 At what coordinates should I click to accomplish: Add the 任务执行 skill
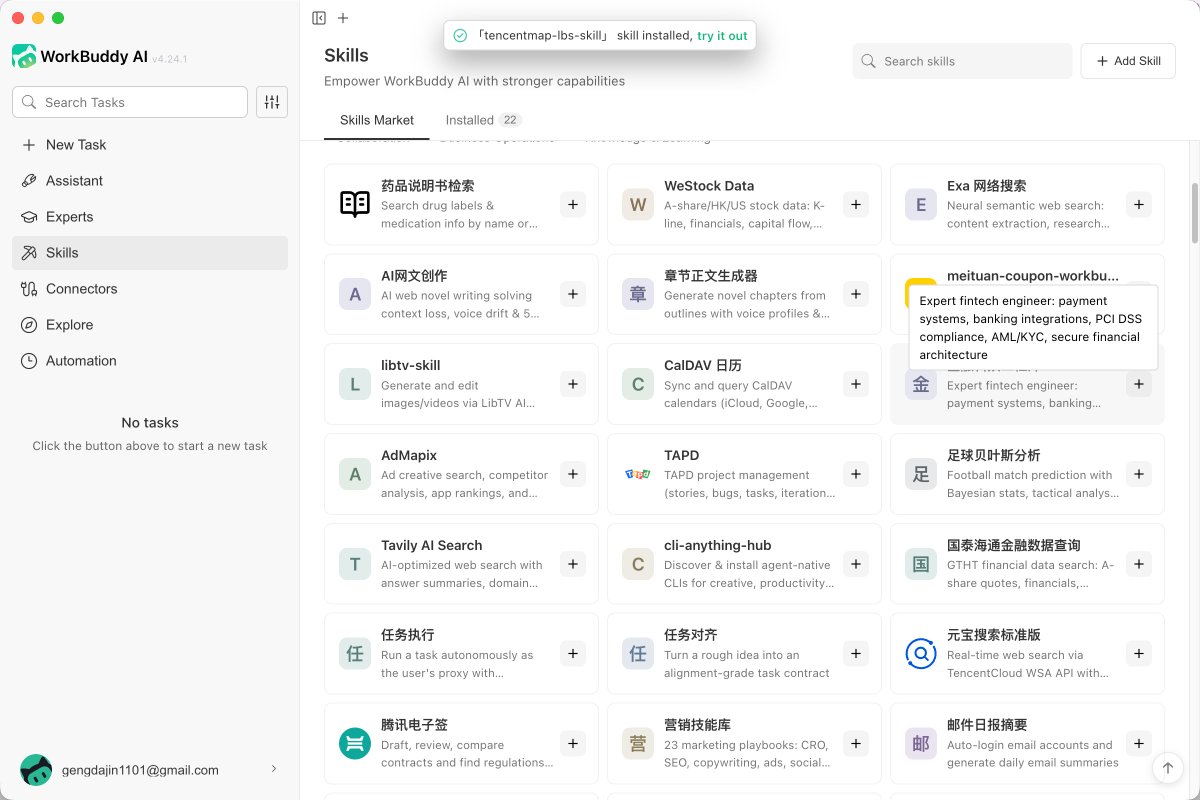tap(573, 654)
